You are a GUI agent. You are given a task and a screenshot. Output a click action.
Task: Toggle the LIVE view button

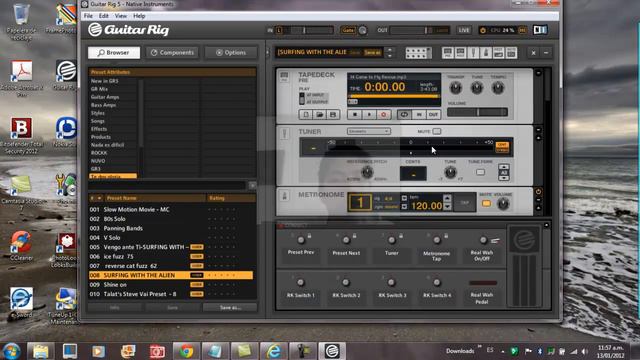(464, 30)
